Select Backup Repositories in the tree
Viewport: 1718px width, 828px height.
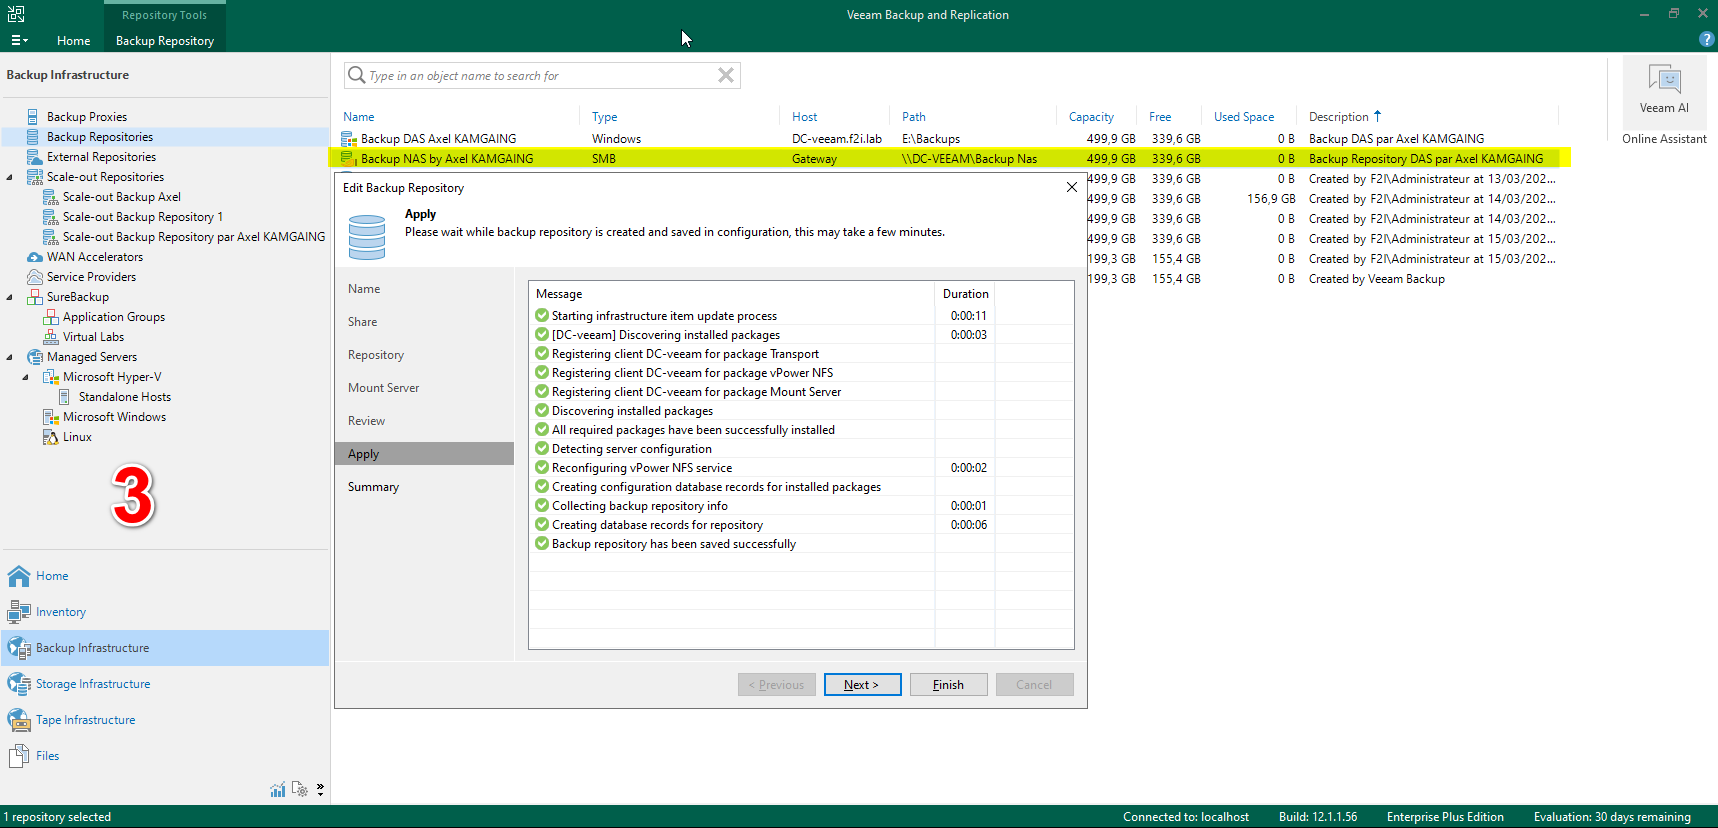tap(165, 137)
